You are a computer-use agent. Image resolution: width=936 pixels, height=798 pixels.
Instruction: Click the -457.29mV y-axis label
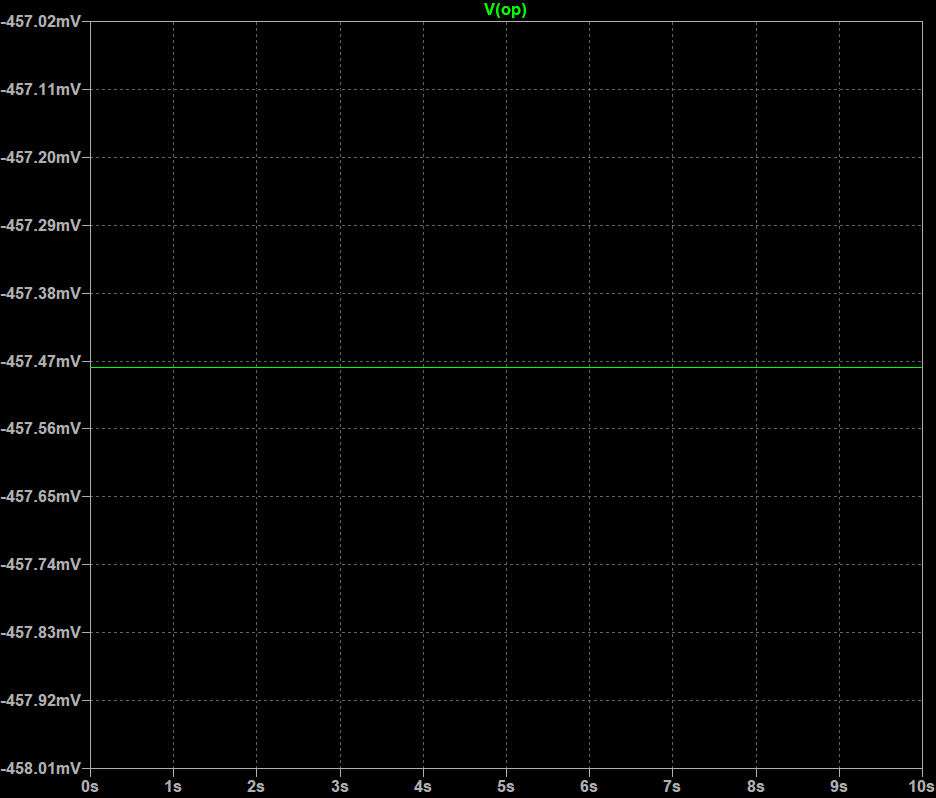click(x=42, y=225)
